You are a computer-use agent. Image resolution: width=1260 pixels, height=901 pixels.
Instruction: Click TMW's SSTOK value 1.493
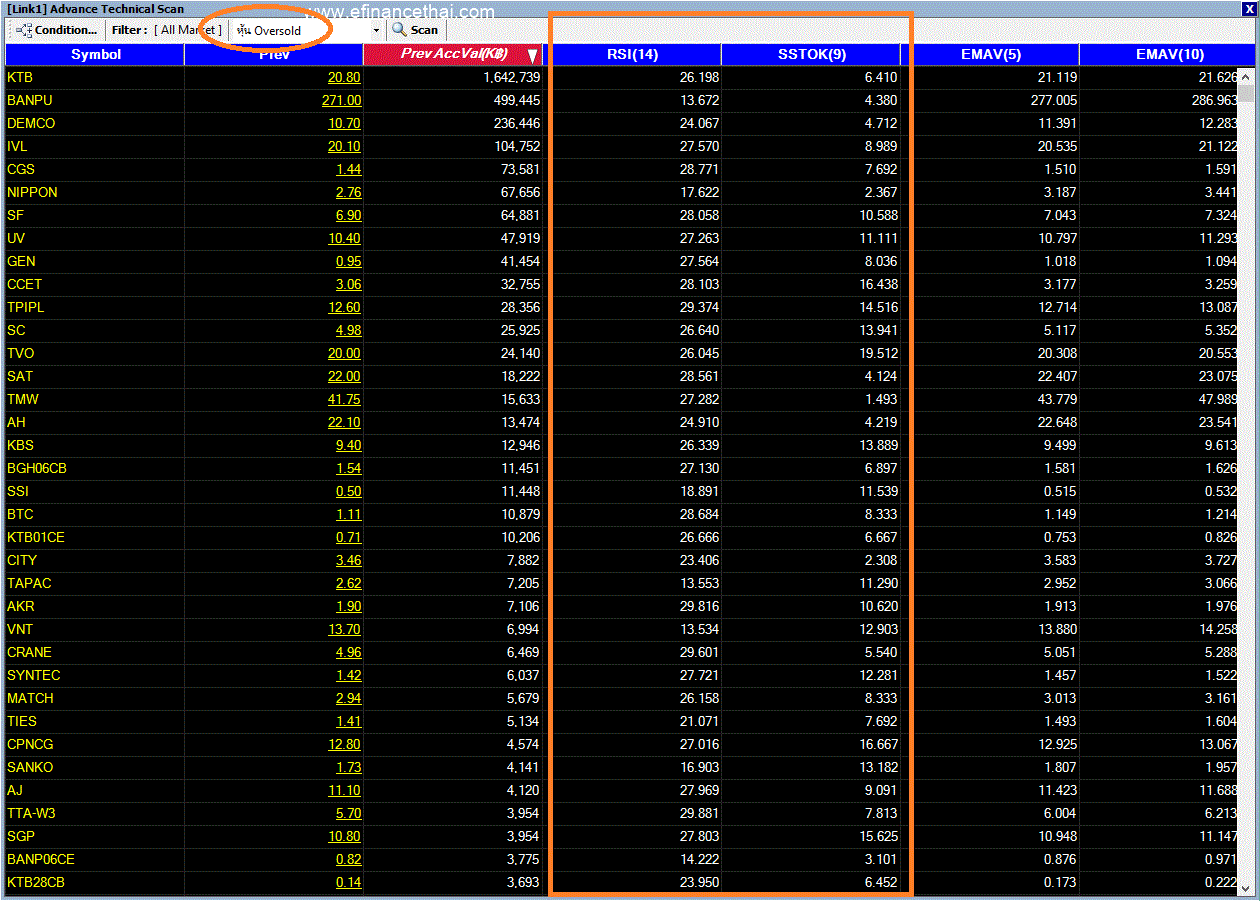point(880,399)
